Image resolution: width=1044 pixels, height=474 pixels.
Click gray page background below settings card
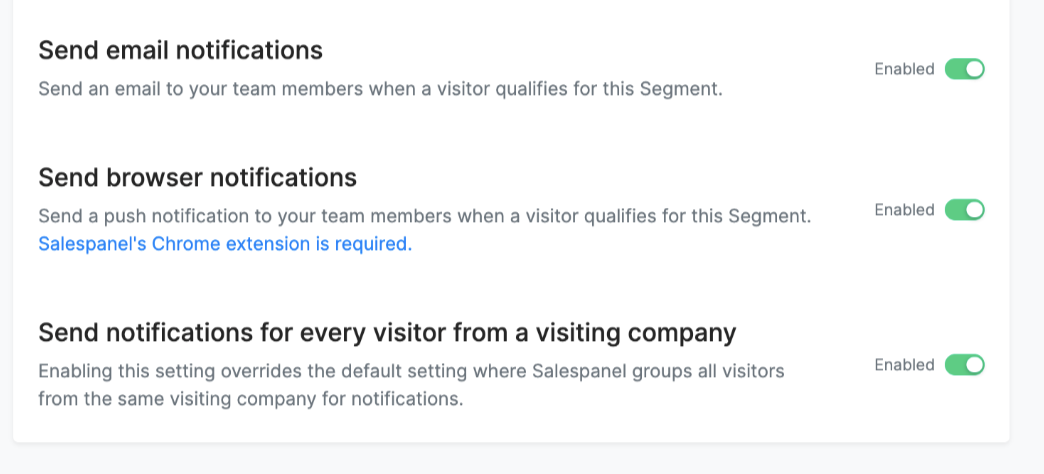pyautogui.click(x=511, y=459)
